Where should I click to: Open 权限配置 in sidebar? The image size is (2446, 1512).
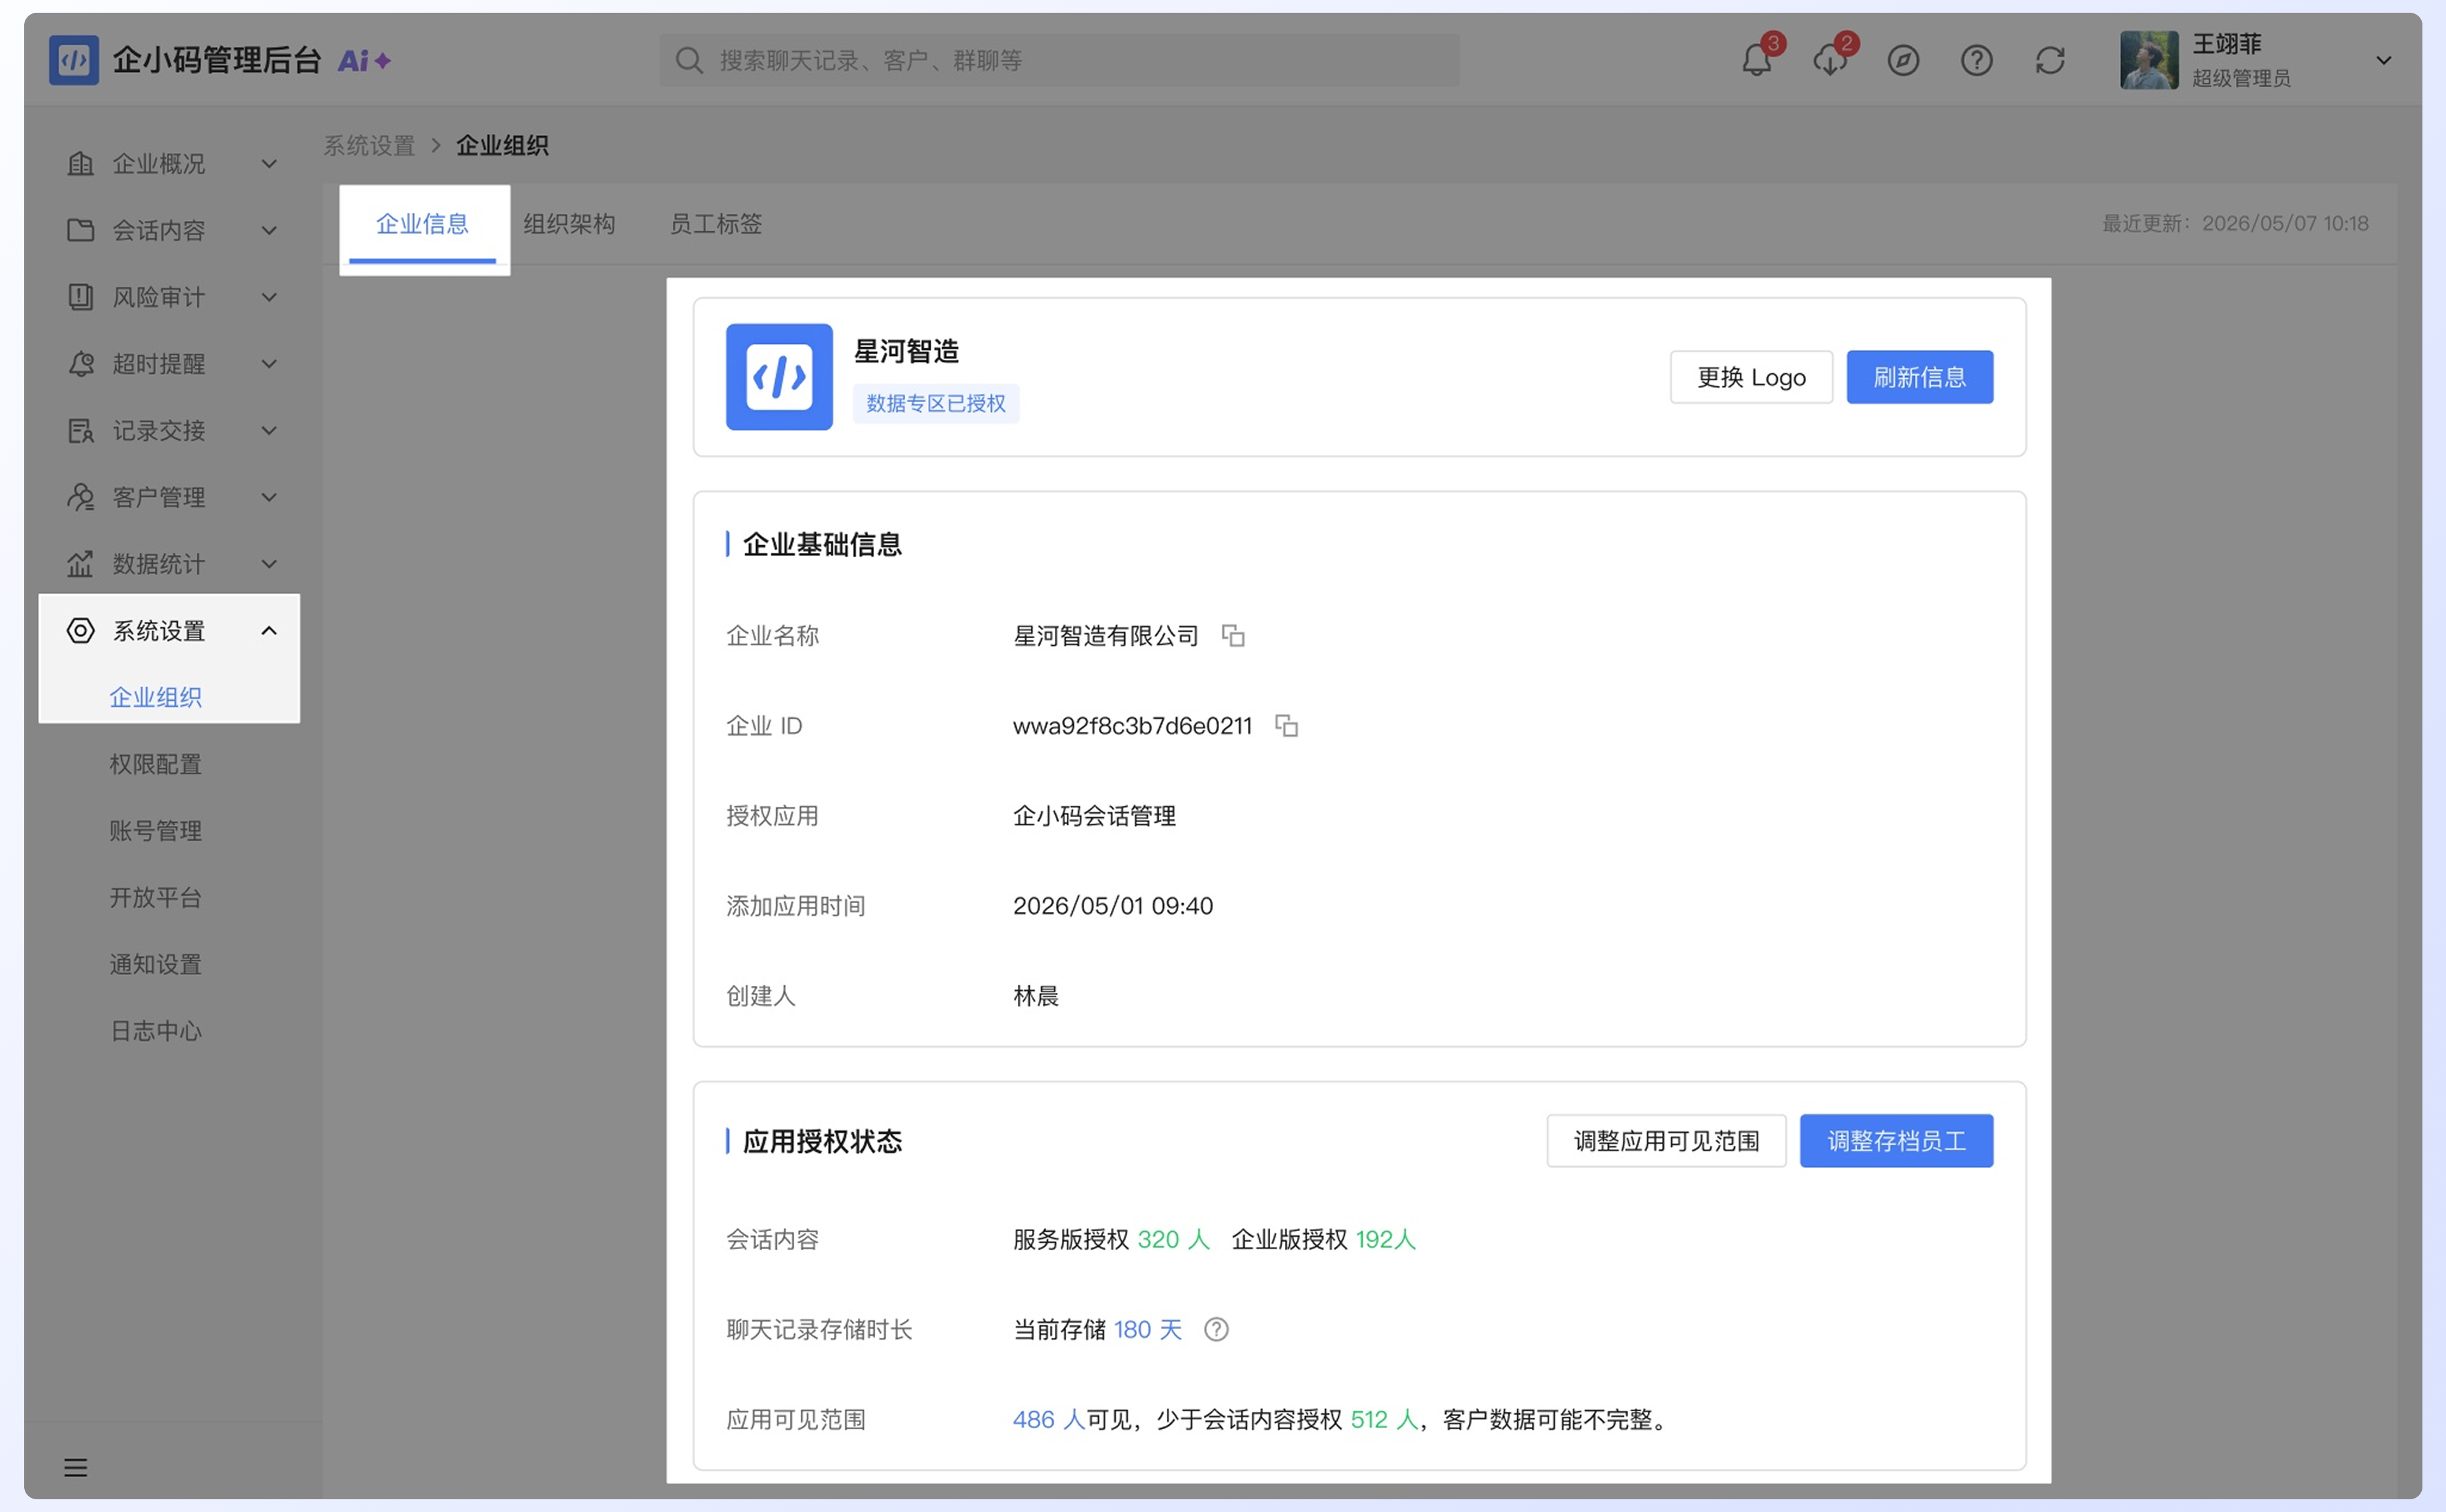(x=156, y=764)
